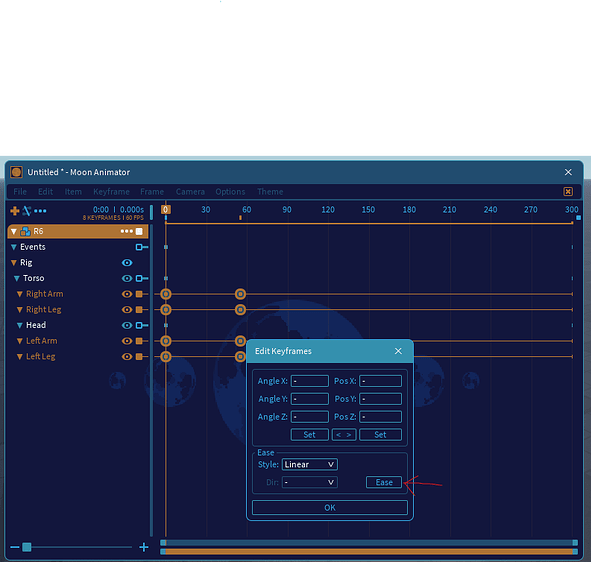Collapse the Rig tree arrow
This screenshot has height=562, width=591.
[x=14, y=263]
